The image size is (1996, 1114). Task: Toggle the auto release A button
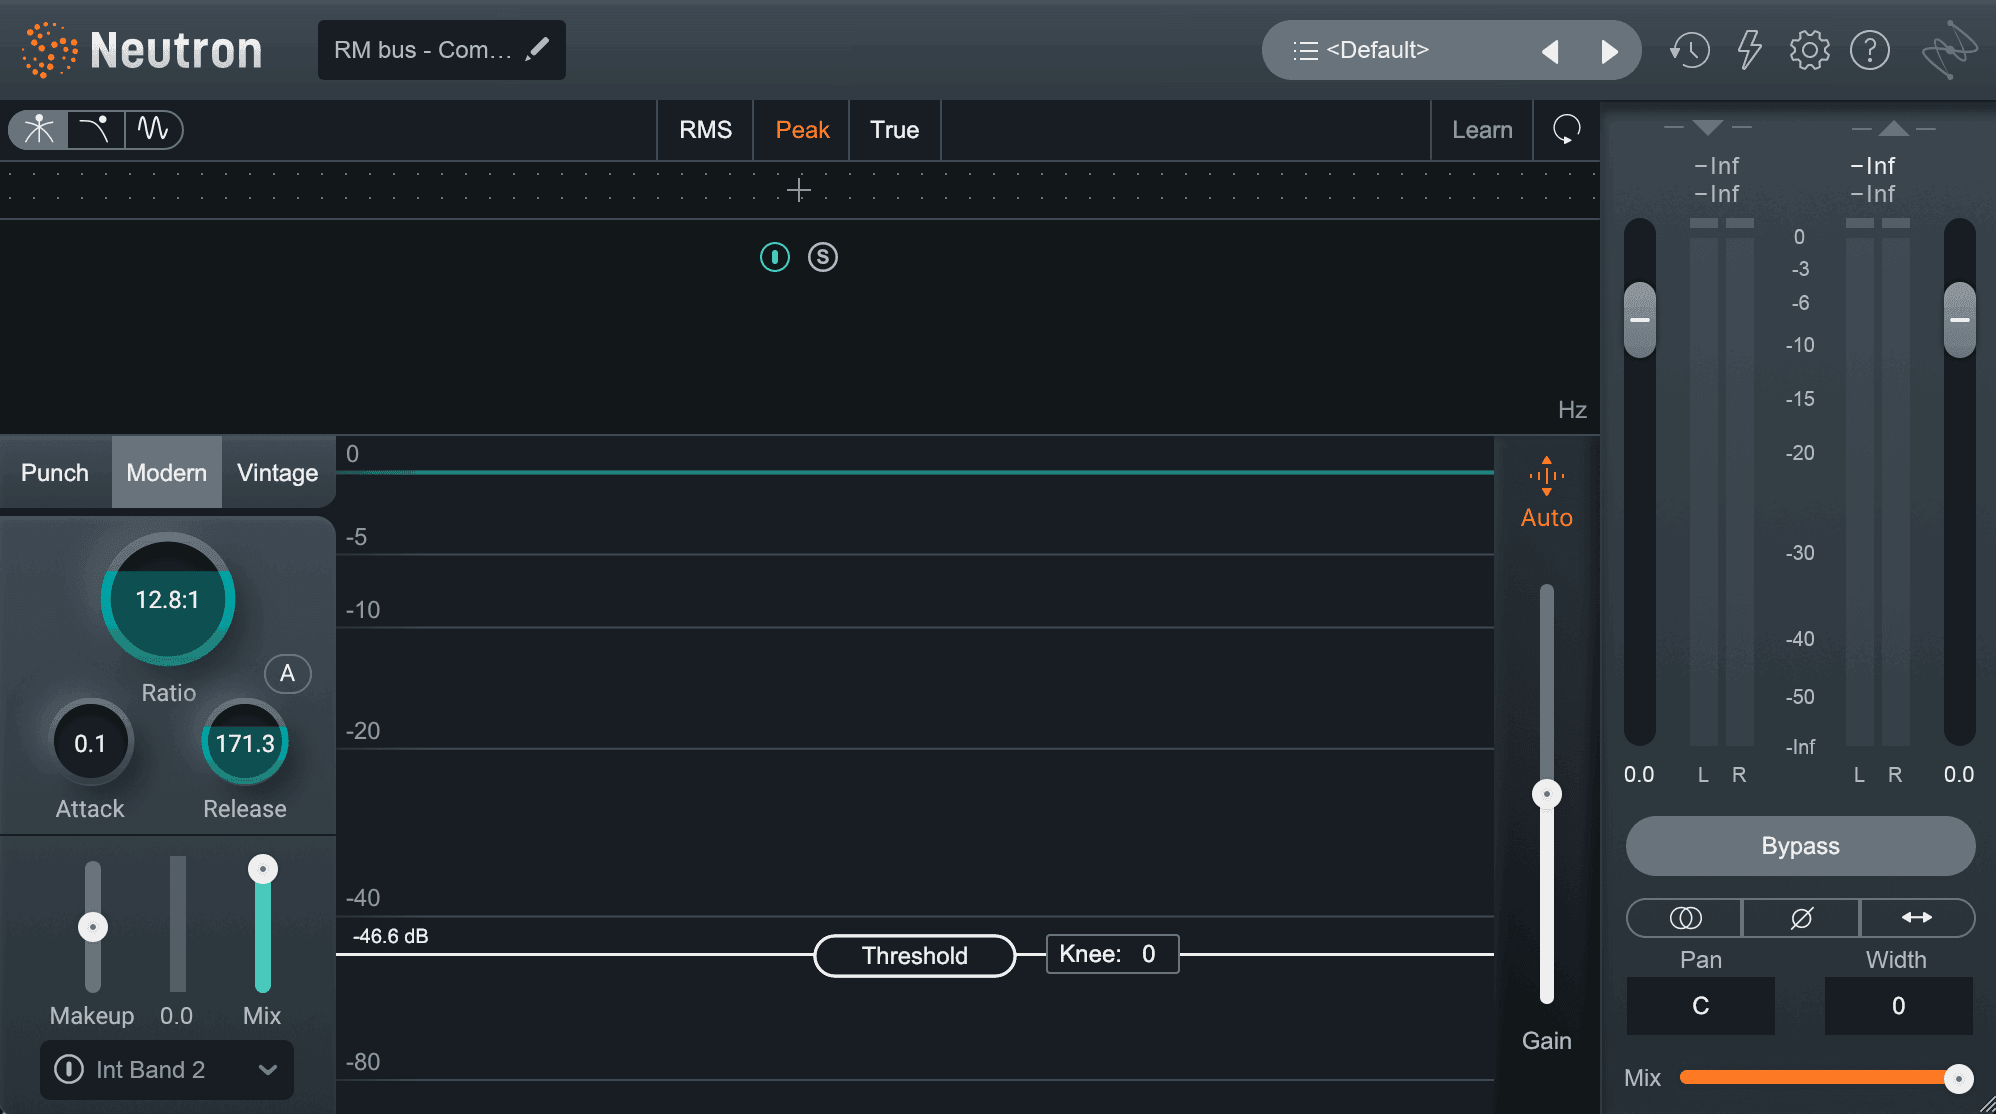click(x=287, y=673)
